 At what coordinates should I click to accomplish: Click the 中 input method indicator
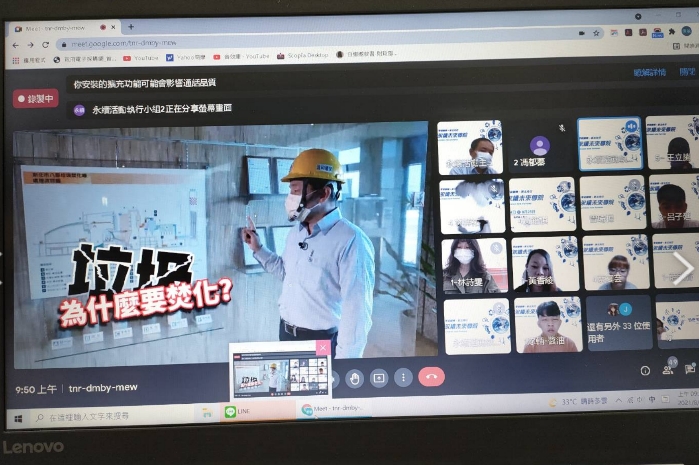(x=652, y=399)
